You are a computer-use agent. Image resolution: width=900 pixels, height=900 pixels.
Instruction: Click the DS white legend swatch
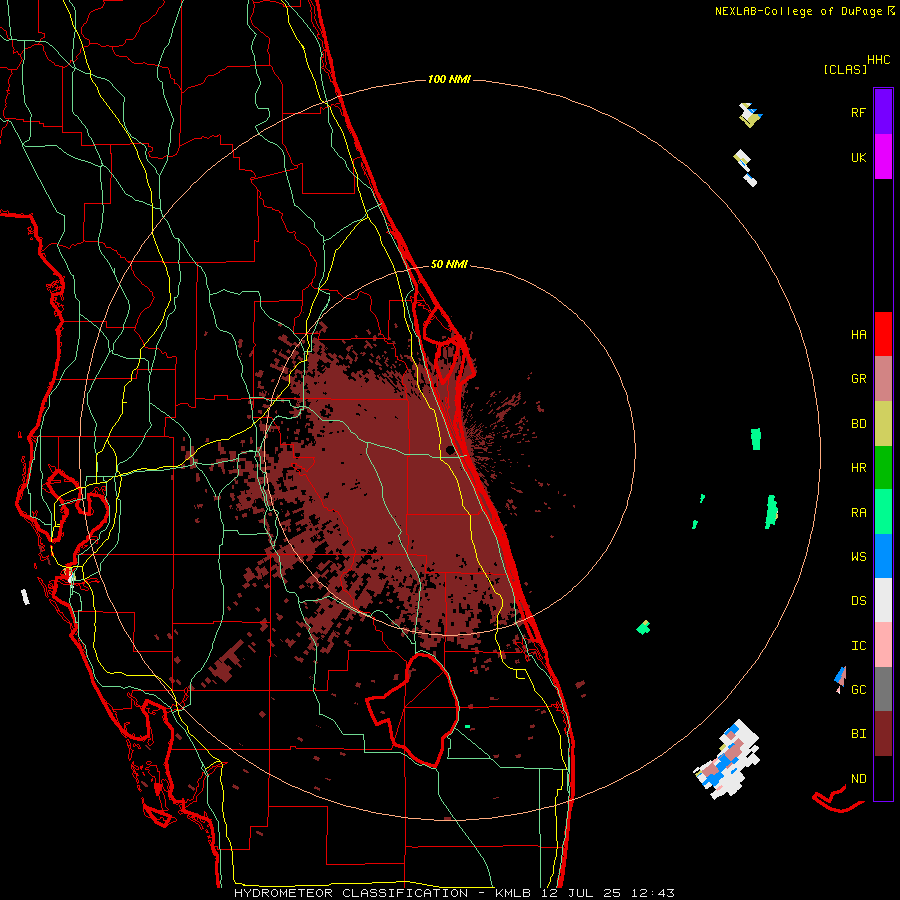coord(883,600)
